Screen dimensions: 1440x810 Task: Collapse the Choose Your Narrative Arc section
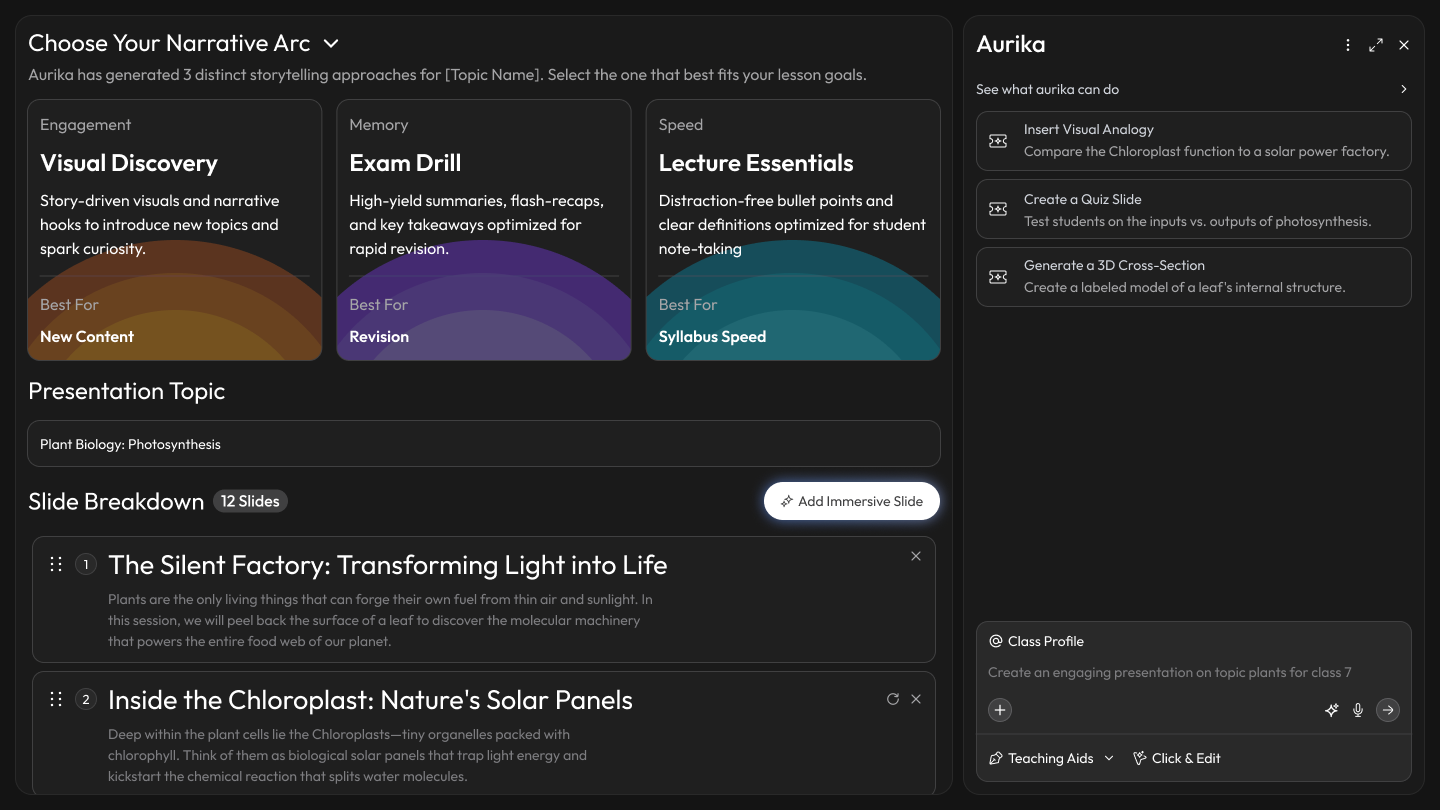tap(332, 44)
